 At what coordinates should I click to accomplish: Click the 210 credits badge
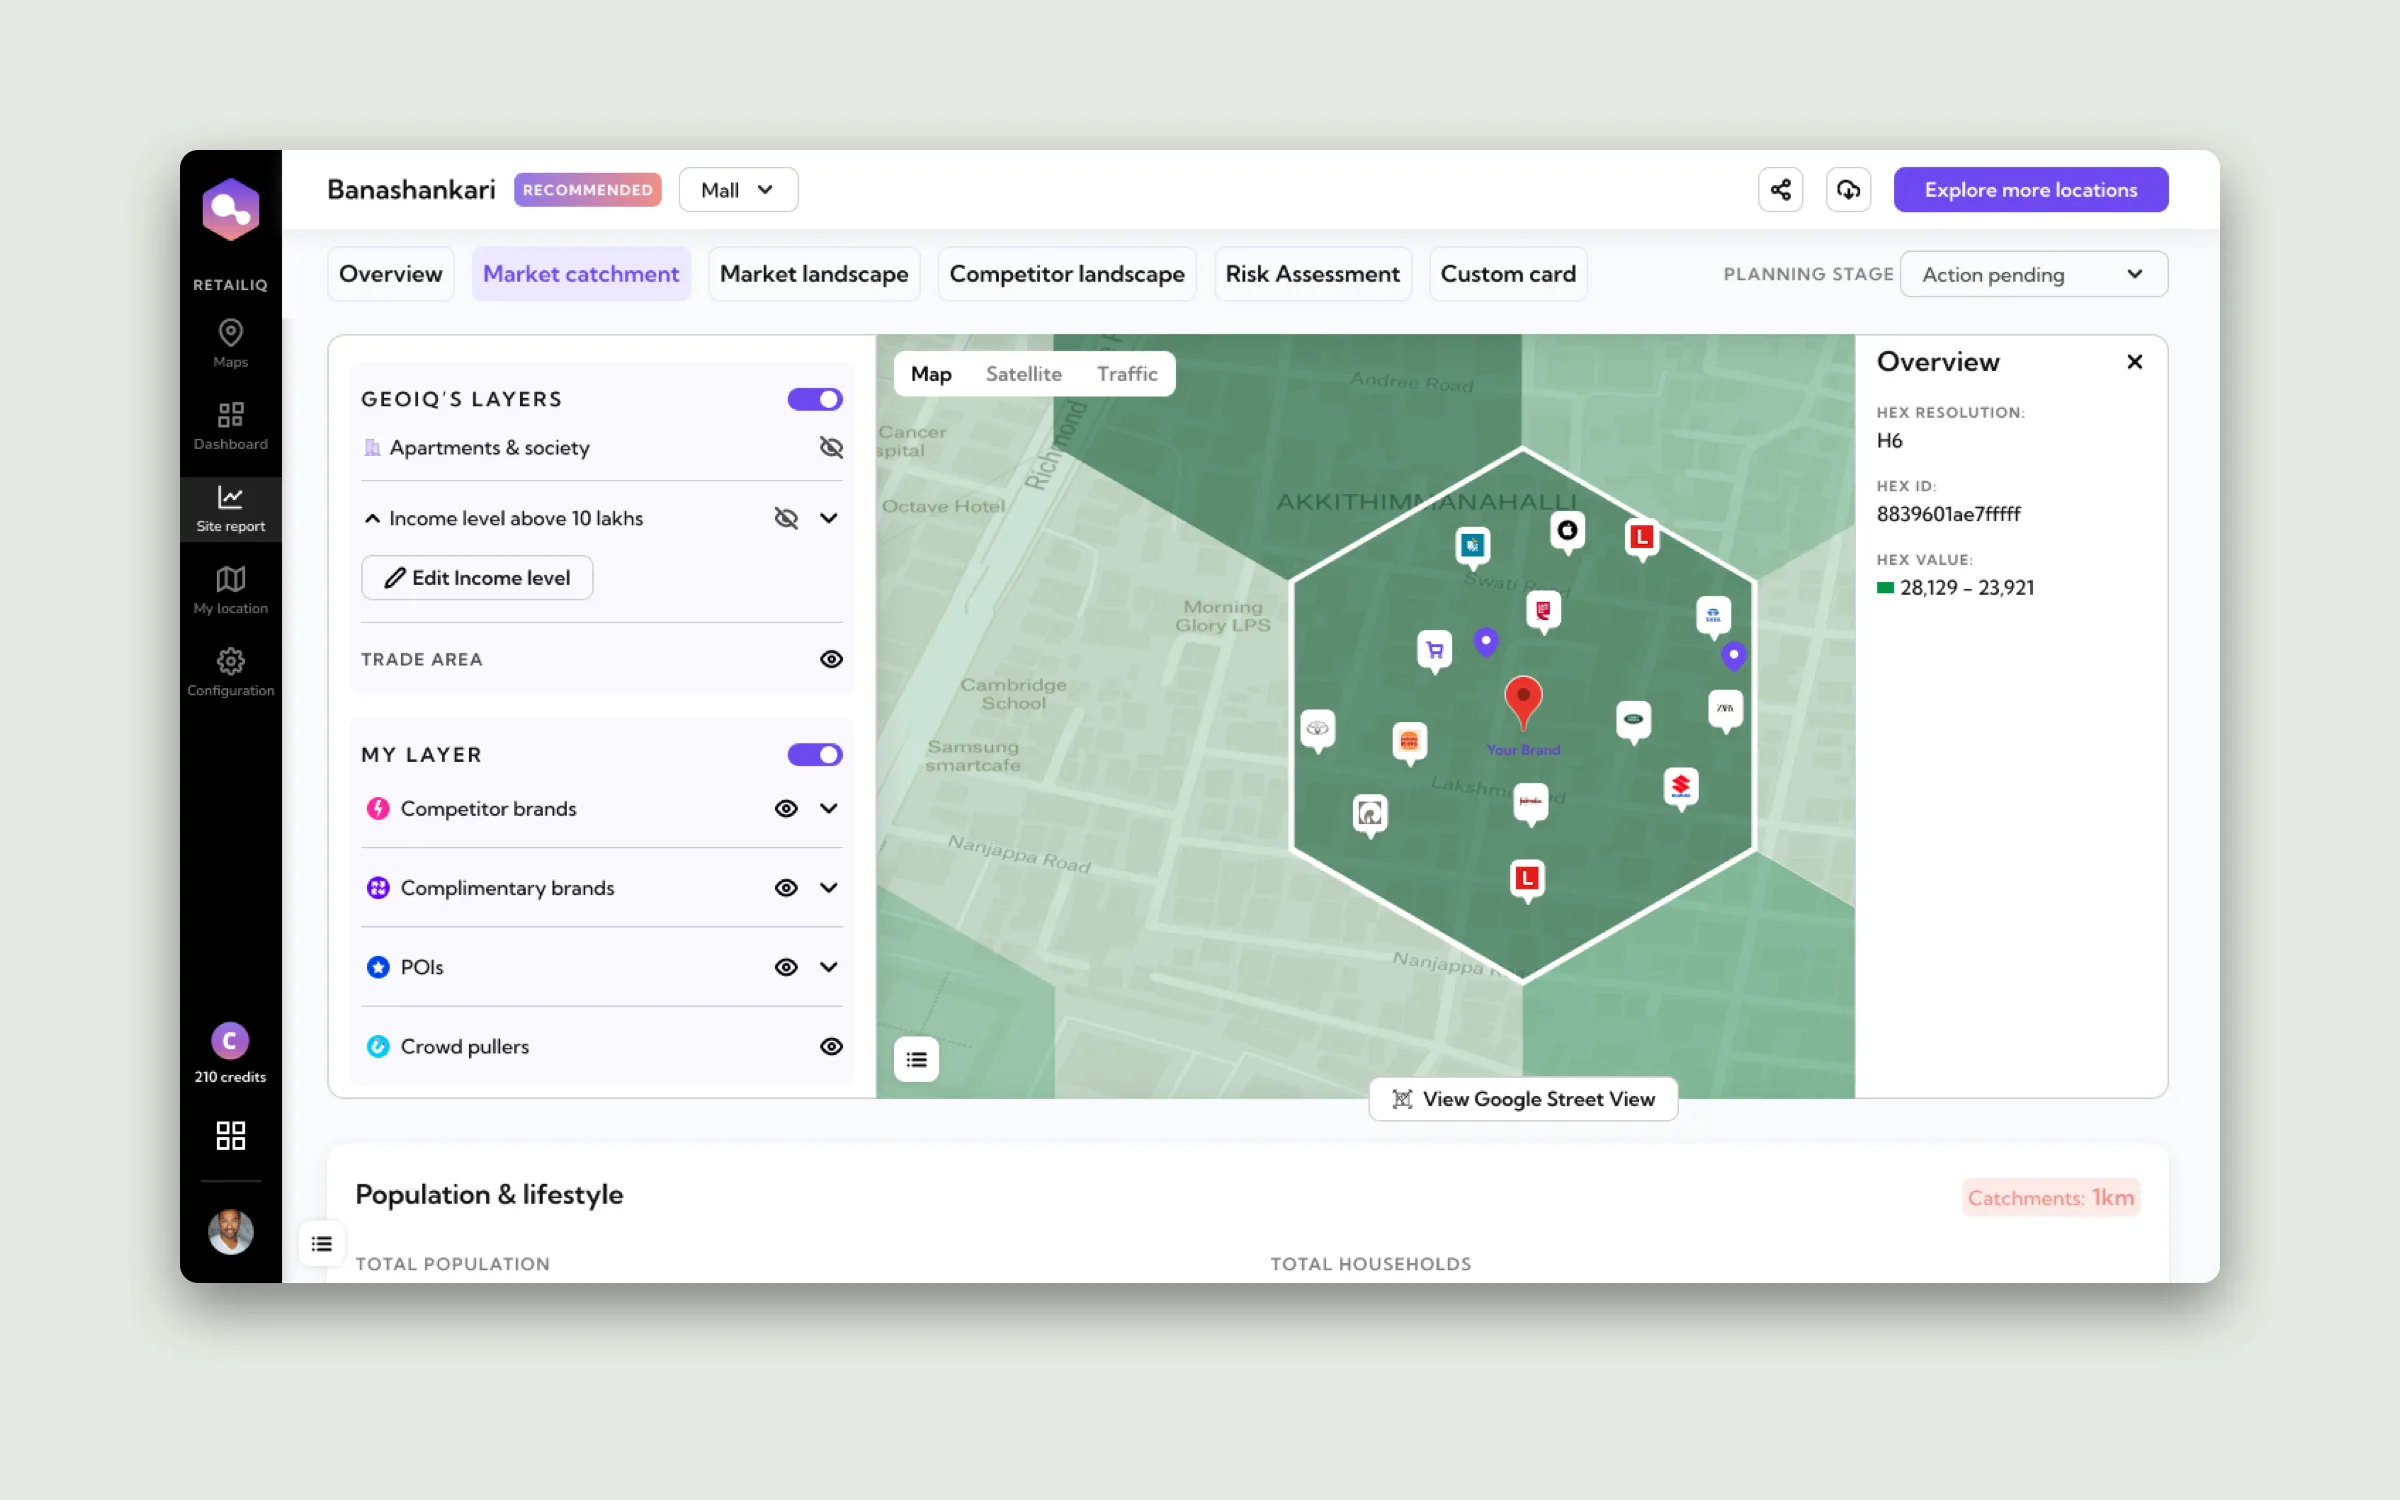(230, 1053)
